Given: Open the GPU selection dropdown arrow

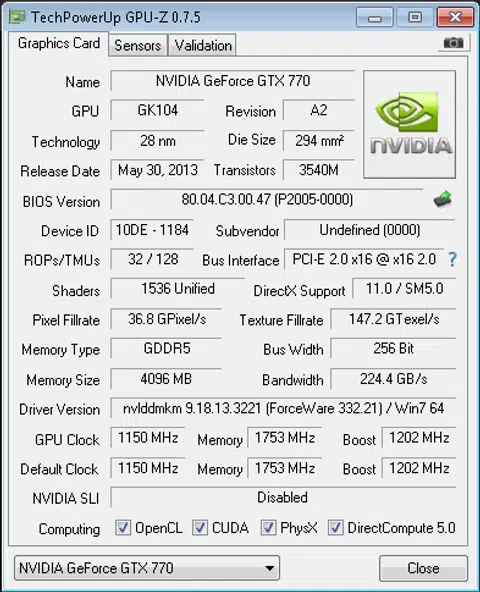Looking at the screenshot, I should (x=269, y=568).
